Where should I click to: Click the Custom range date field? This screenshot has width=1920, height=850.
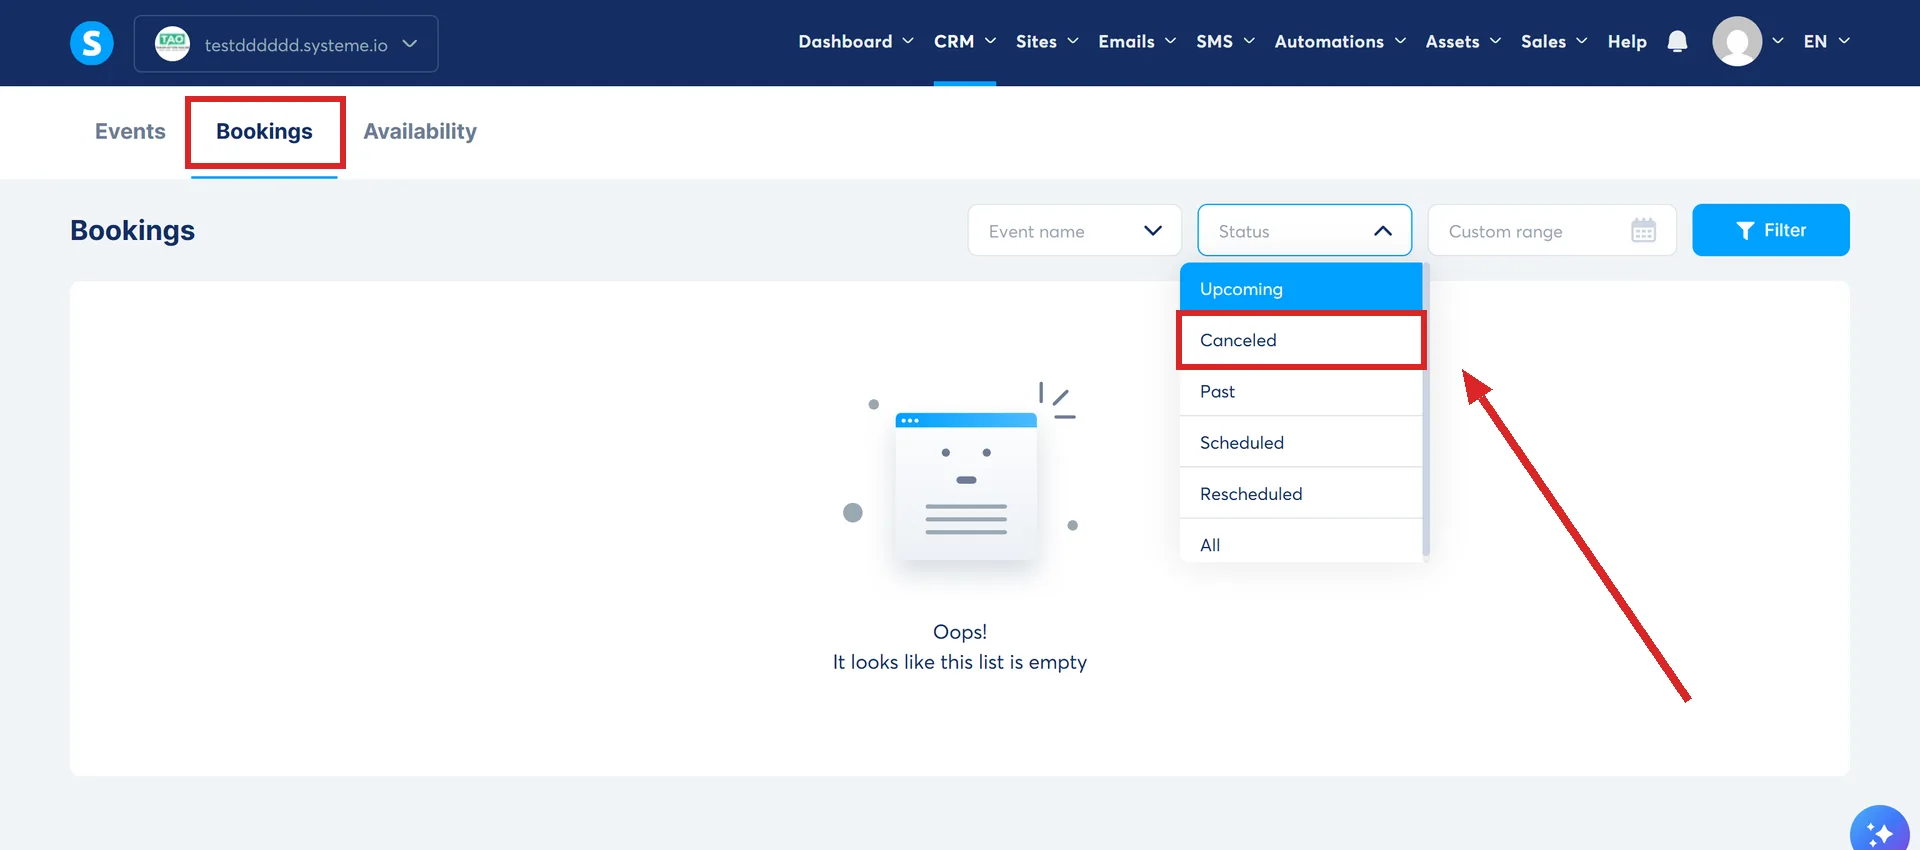1551,231
